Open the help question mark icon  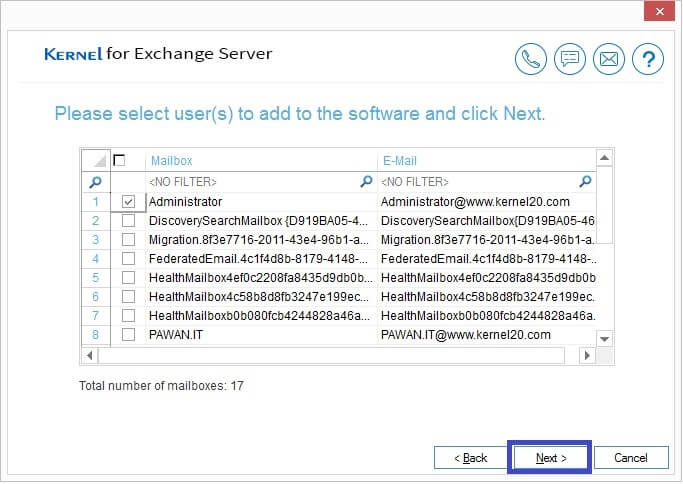pos(648,59)
